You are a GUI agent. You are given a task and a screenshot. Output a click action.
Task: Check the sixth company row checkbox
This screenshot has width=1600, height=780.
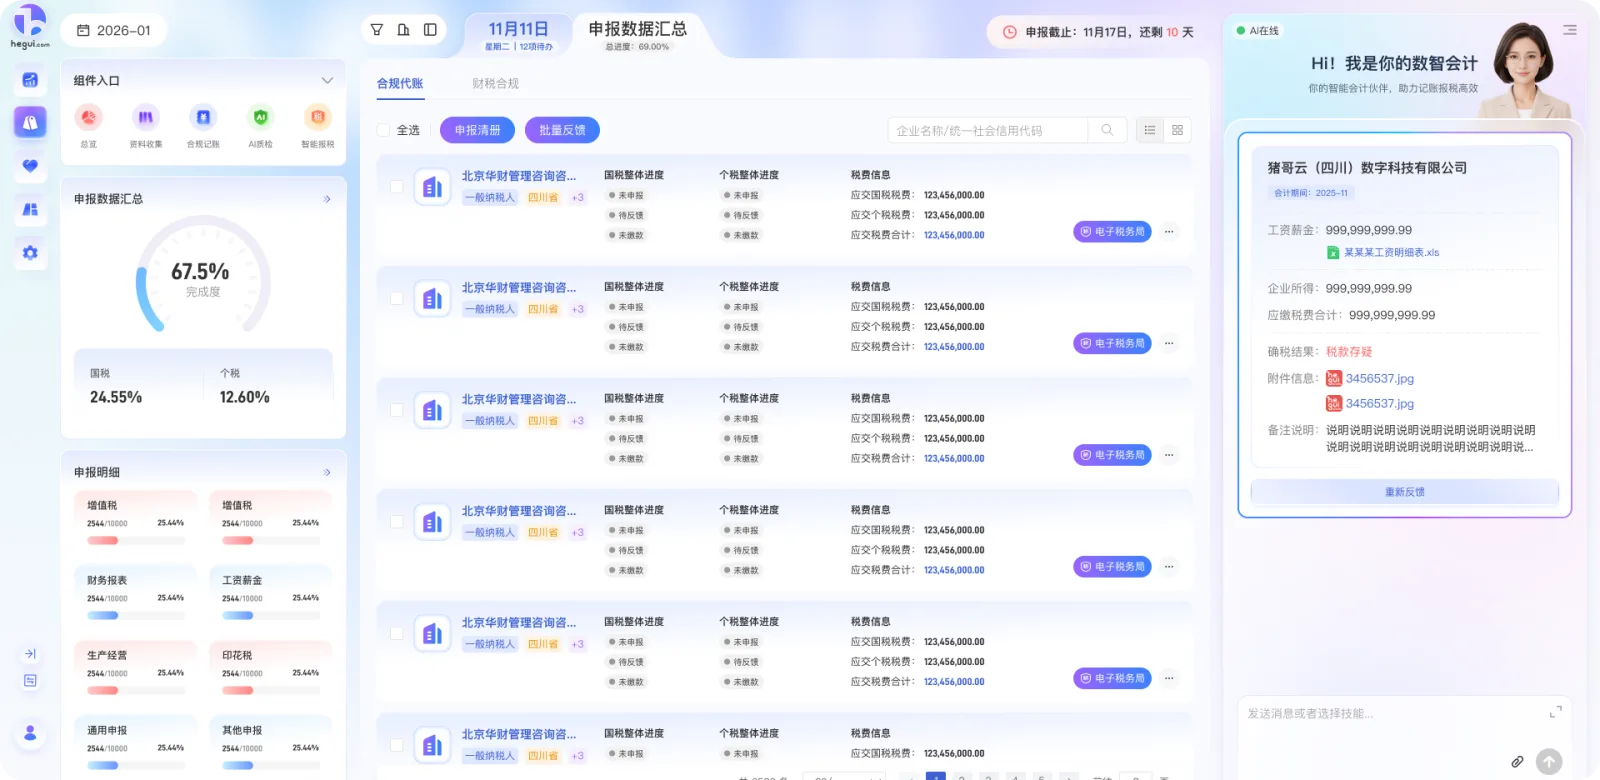(397, 745)
